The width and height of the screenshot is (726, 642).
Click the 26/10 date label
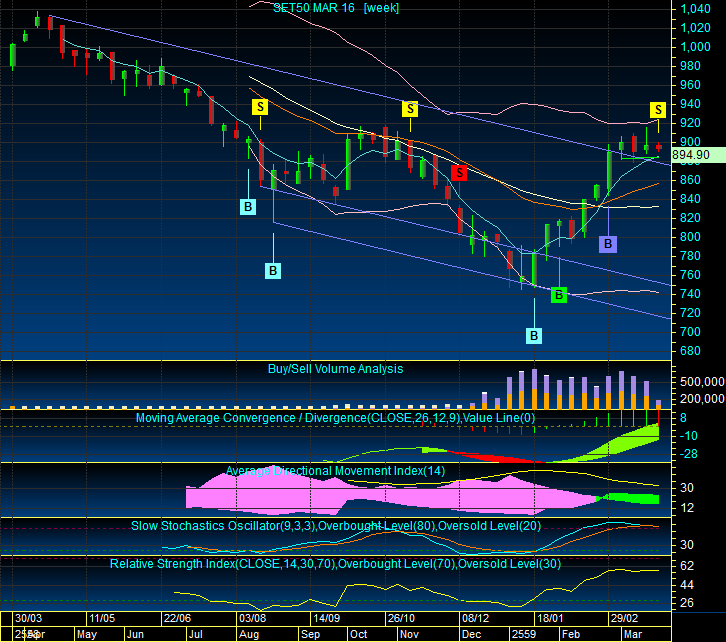[x=401, y=618]
